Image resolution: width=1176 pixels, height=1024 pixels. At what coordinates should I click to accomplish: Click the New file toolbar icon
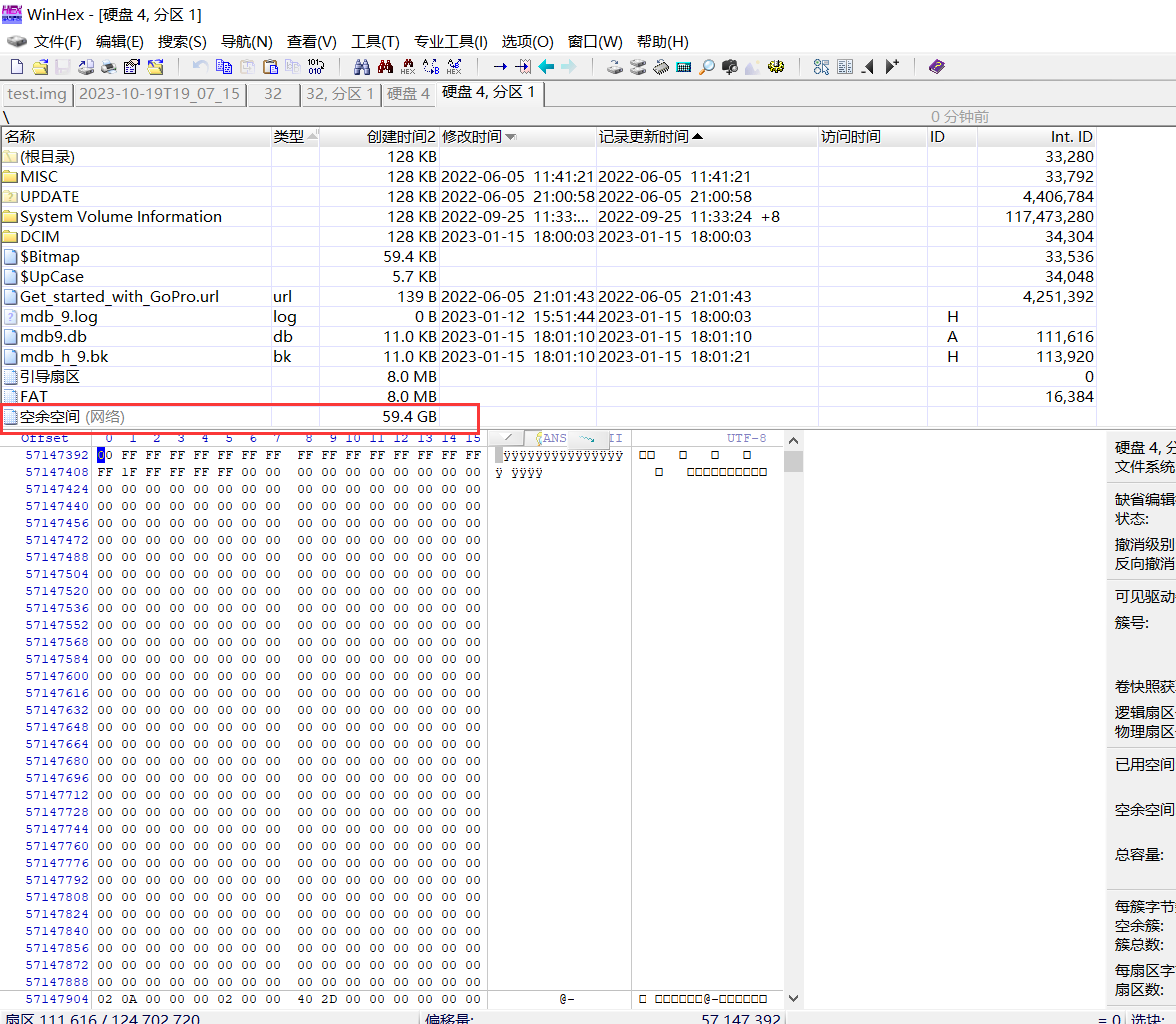coord(16,67)
